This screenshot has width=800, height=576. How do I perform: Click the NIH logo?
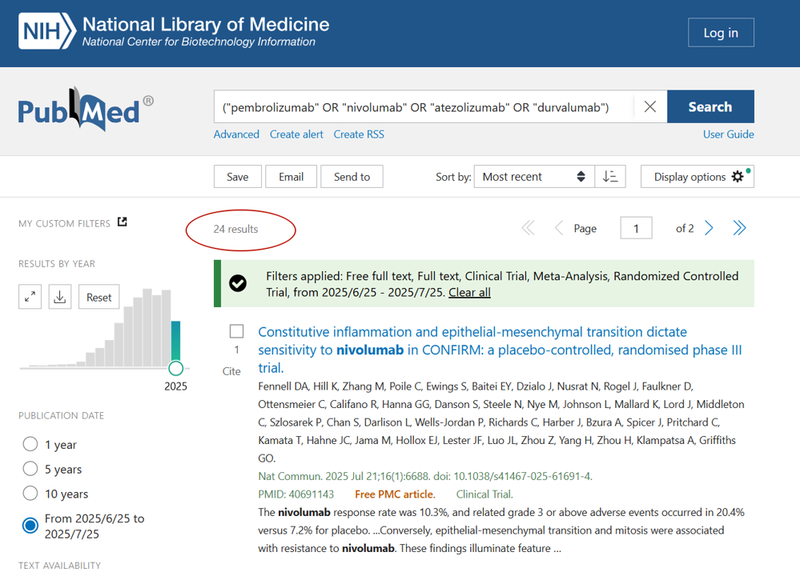[46, 32]
